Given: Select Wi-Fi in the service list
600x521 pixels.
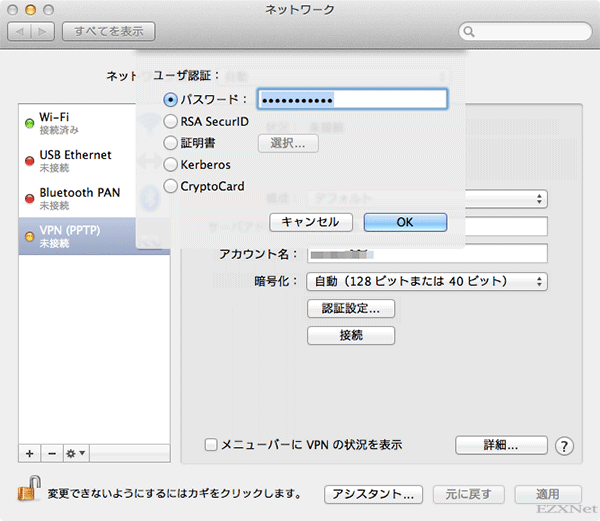Looking at the screenshot, I should pyautogui.click(x=77, y=123).
